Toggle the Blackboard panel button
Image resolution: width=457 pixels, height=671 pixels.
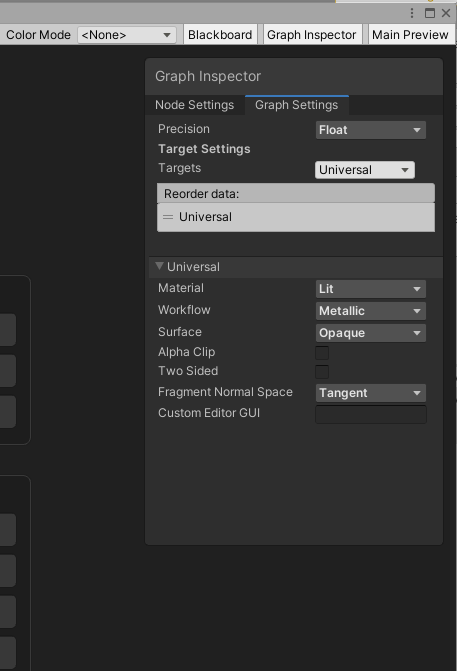[x=220, y=35]
